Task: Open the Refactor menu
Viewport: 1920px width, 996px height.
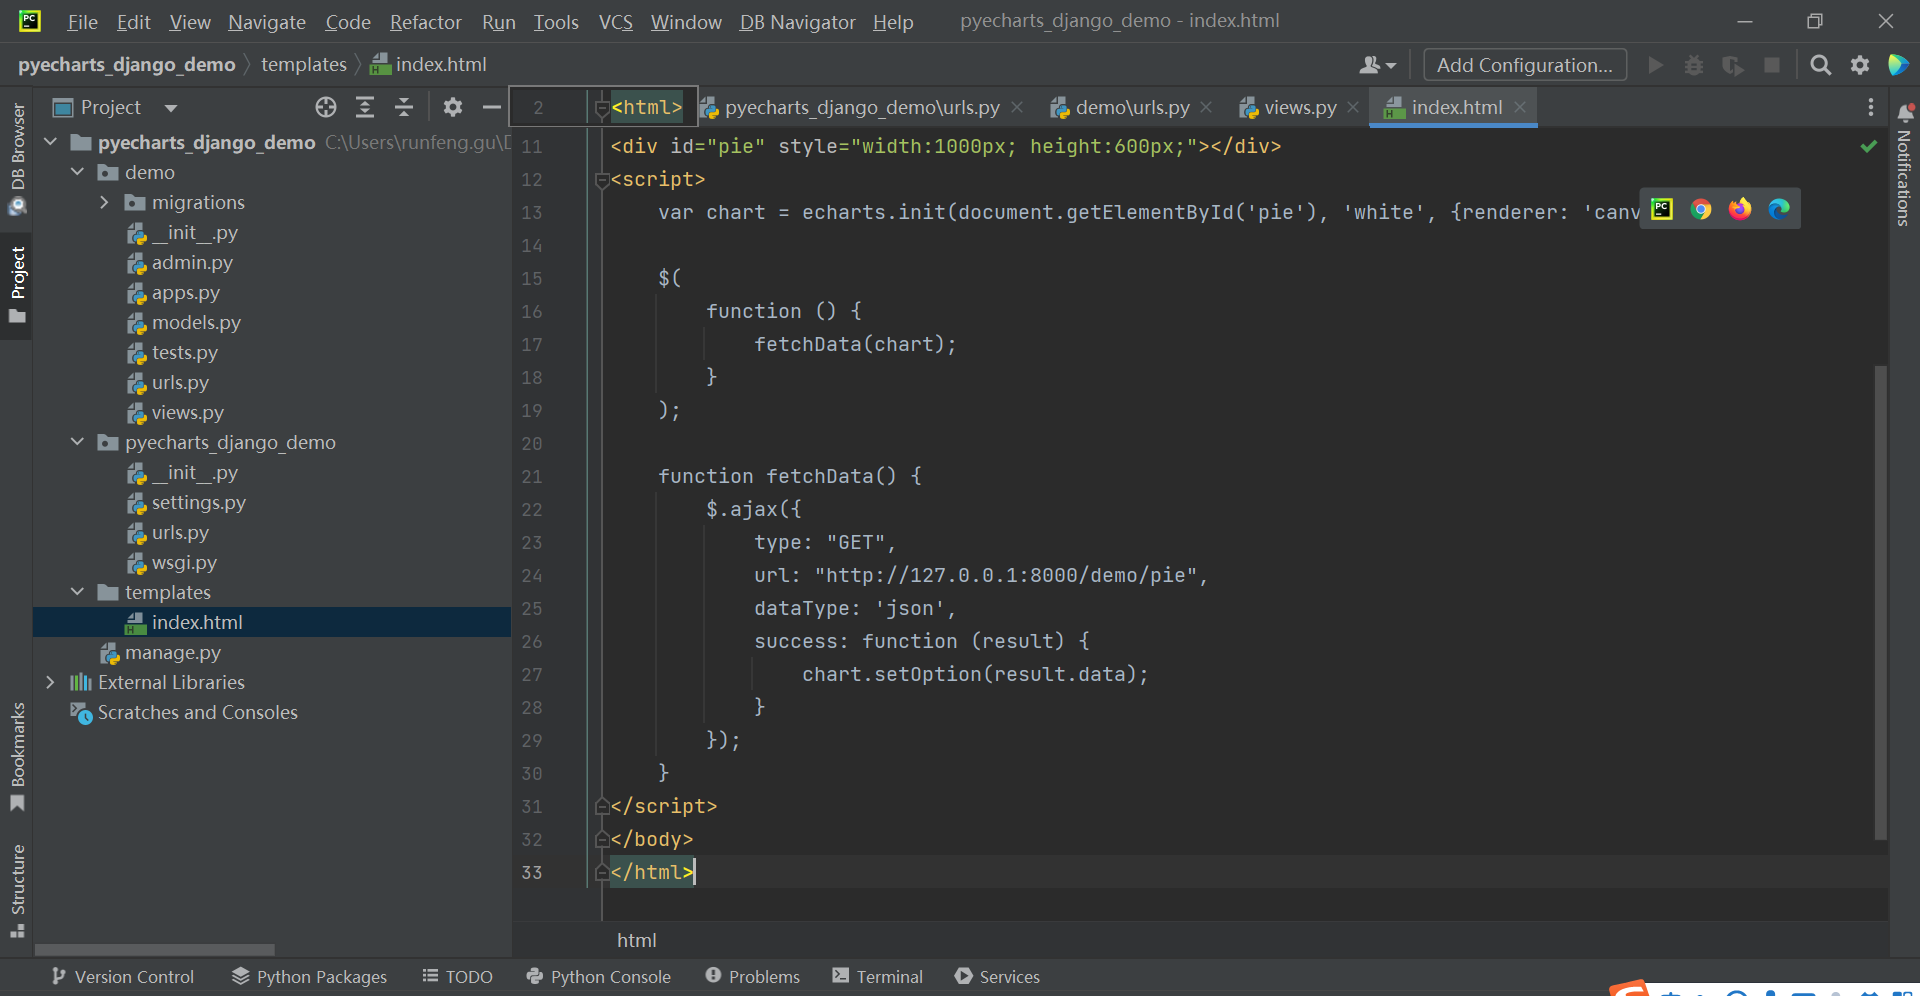Action: click(x=425, y=22)
